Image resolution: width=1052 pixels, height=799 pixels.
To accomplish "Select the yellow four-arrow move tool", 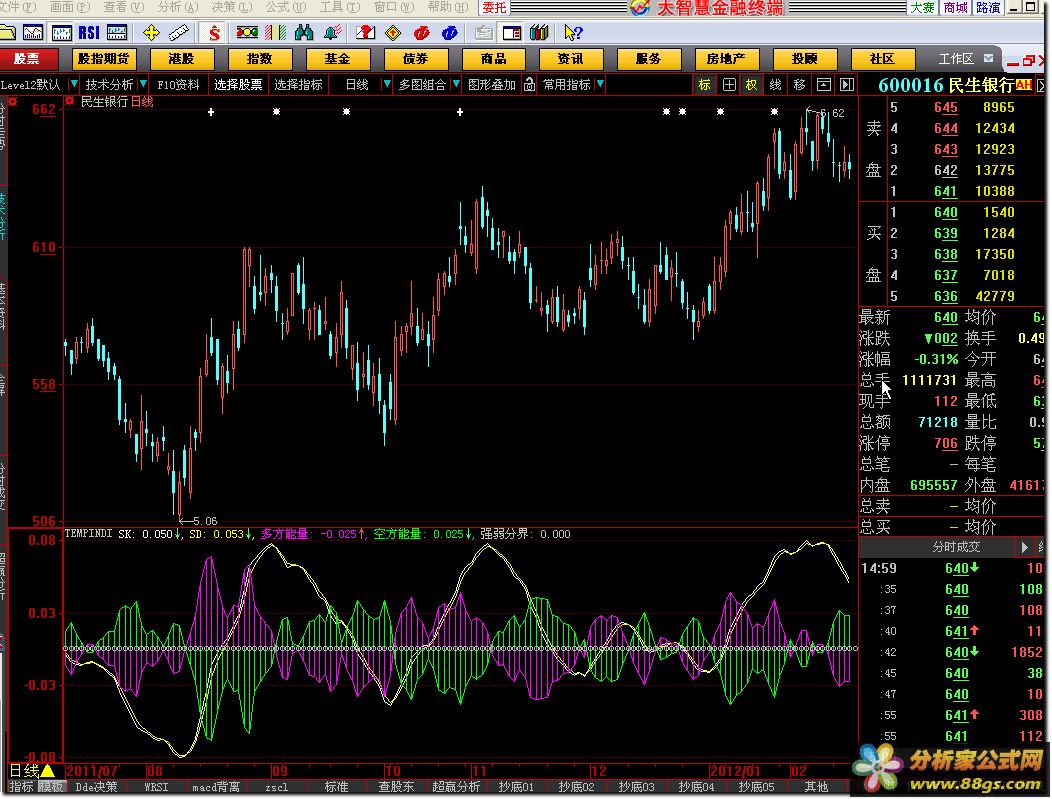I will 152,32.
